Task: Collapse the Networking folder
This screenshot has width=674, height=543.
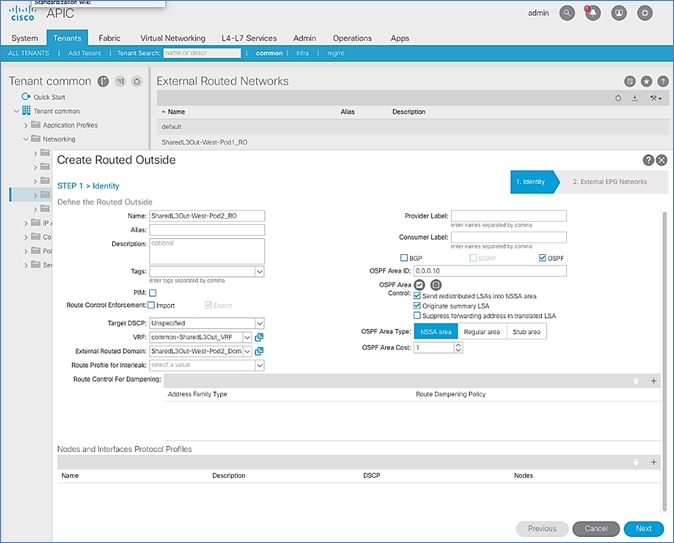Action: click(26, 139)
